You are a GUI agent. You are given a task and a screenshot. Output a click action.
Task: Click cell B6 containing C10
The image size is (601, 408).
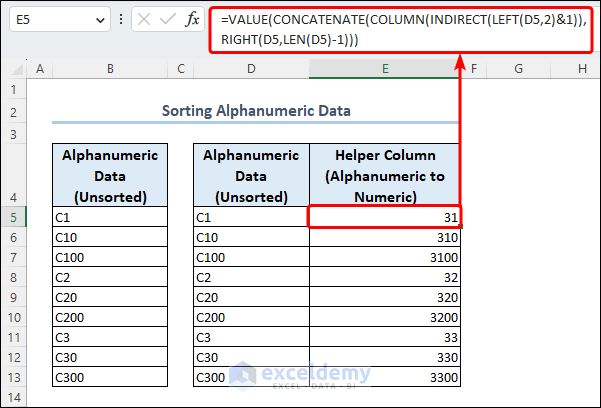click(x=110, y=237)
